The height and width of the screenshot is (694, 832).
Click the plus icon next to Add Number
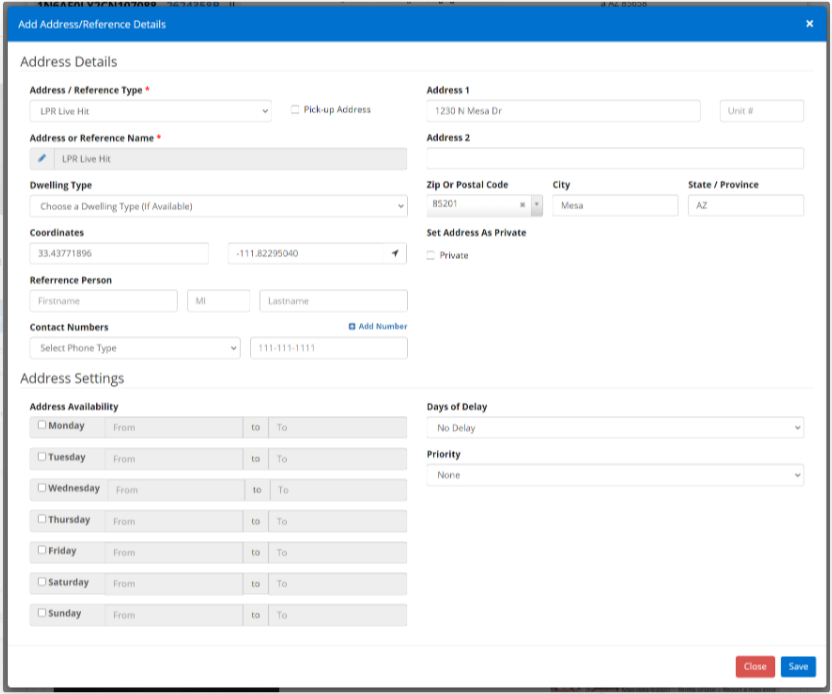coord(352,326)
